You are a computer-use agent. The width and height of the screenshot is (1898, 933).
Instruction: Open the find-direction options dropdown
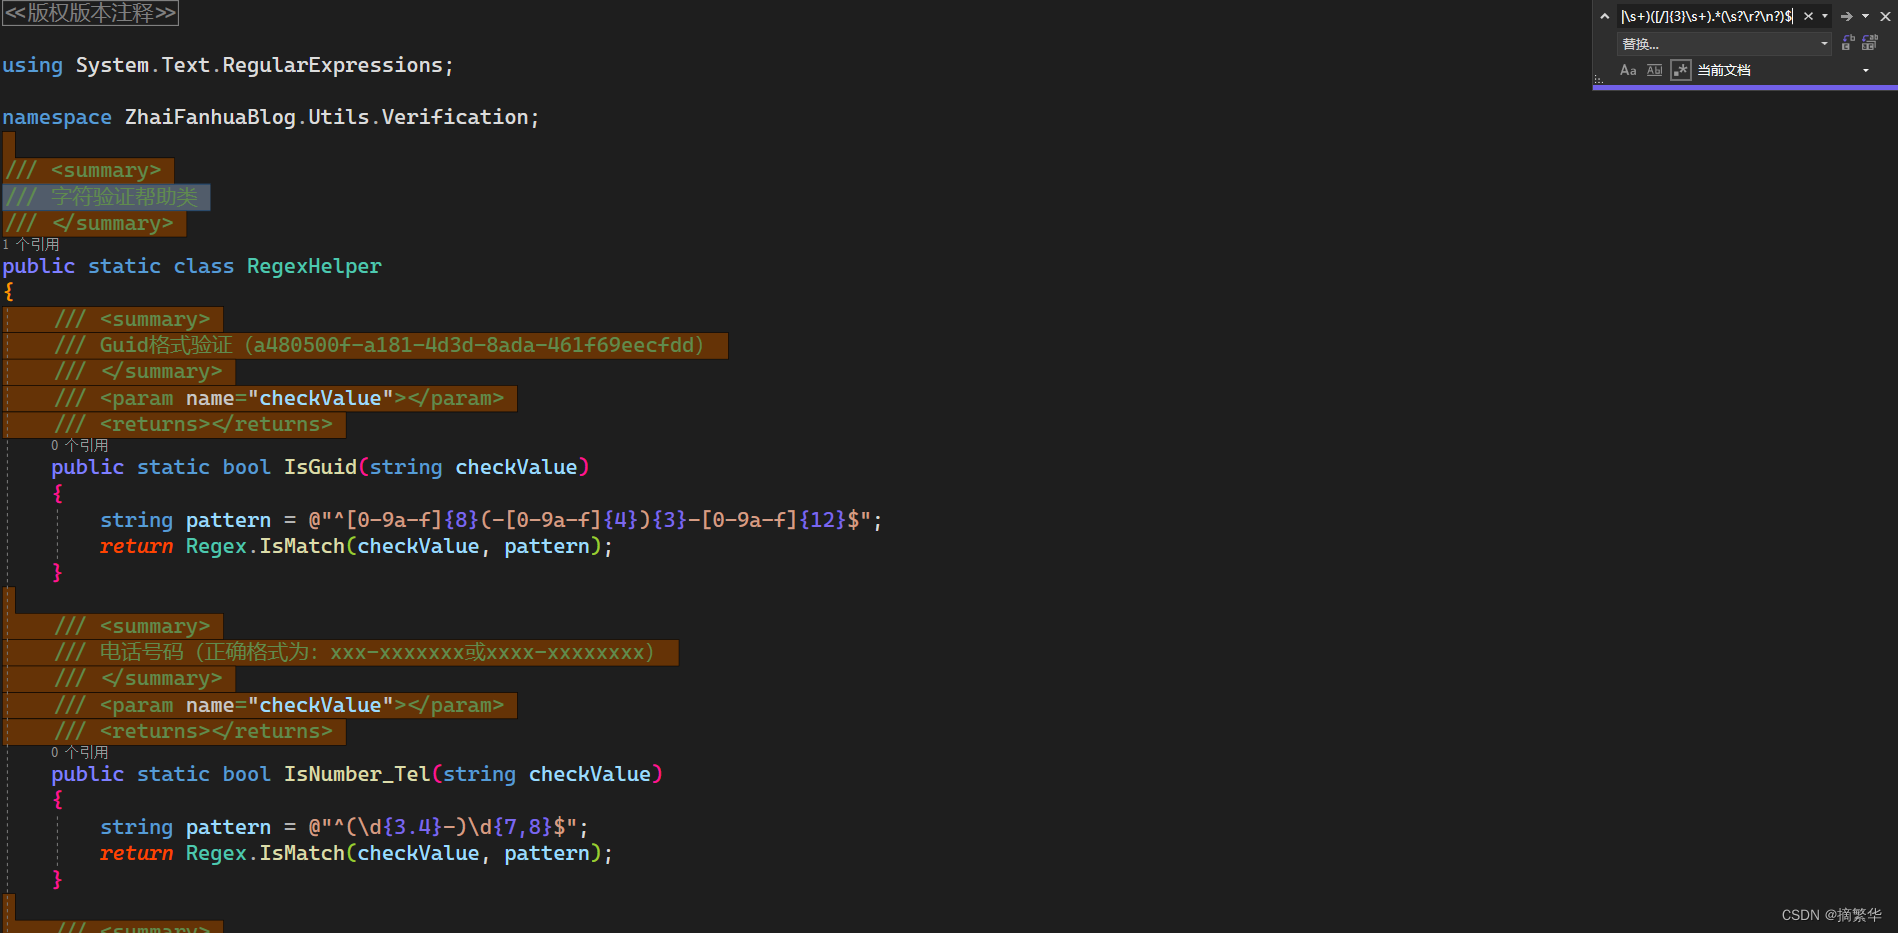click(x=1865, y=16)
